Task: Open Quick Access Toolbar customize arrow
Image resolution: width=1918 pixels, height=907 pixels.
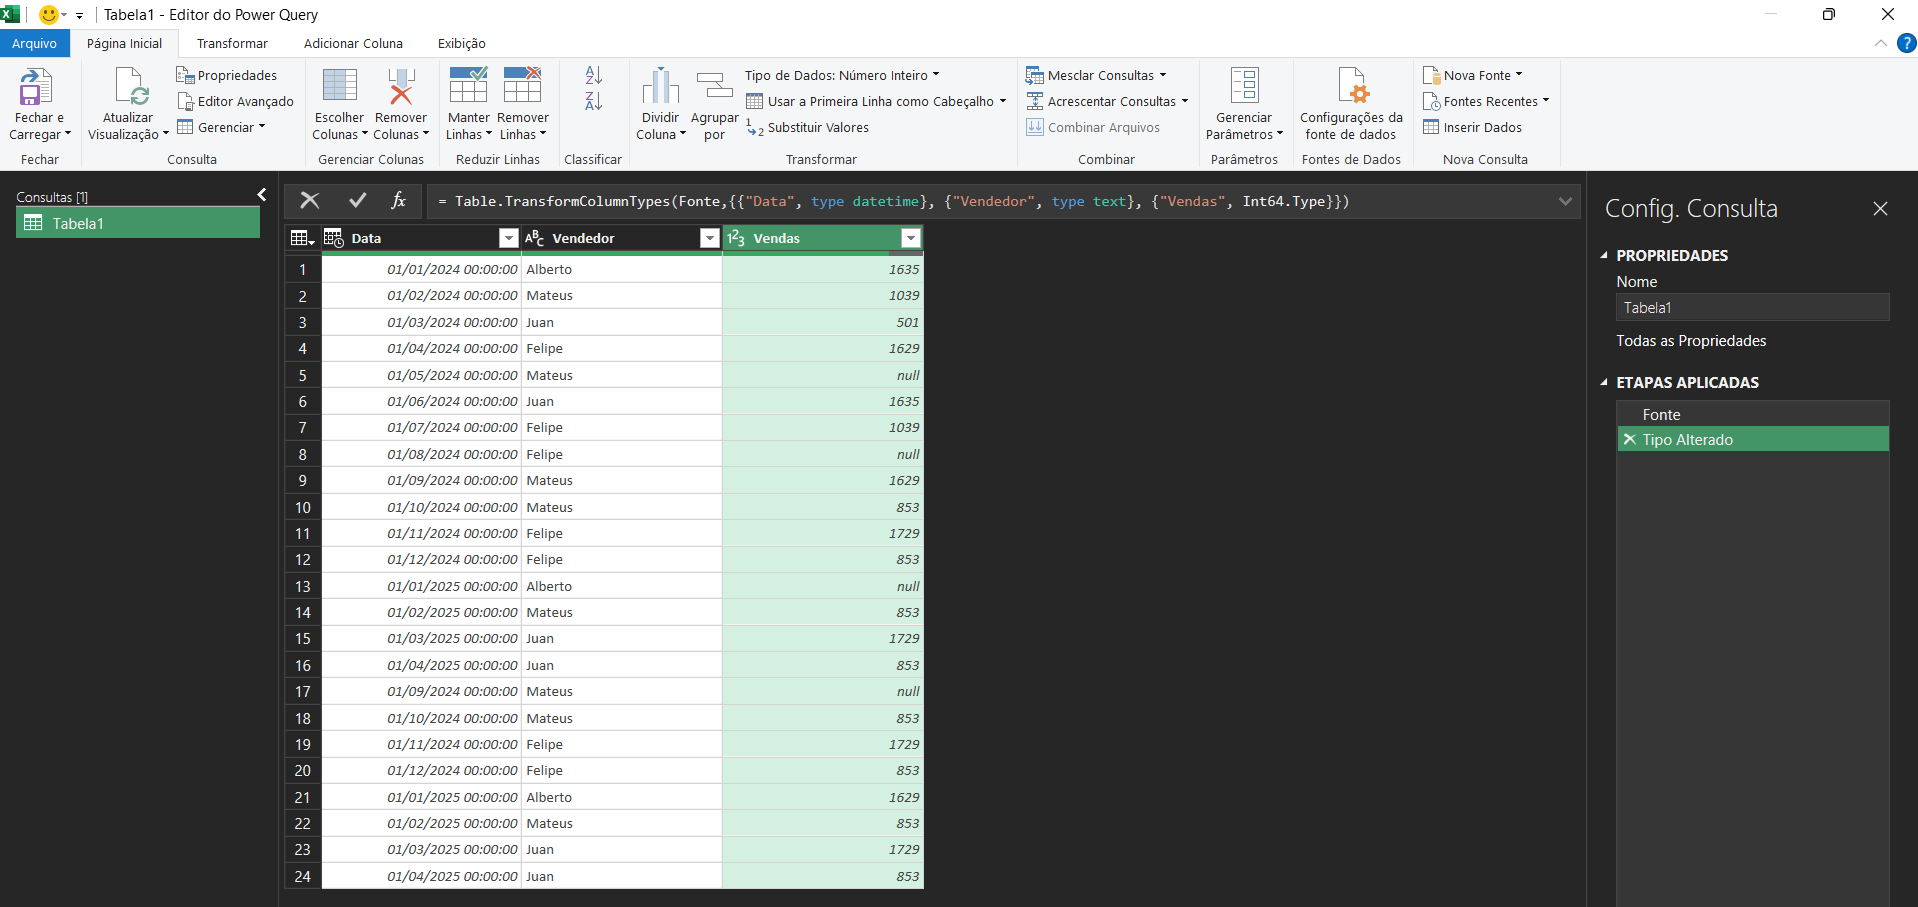Action: pyautogui.click(x=79, y=15)
